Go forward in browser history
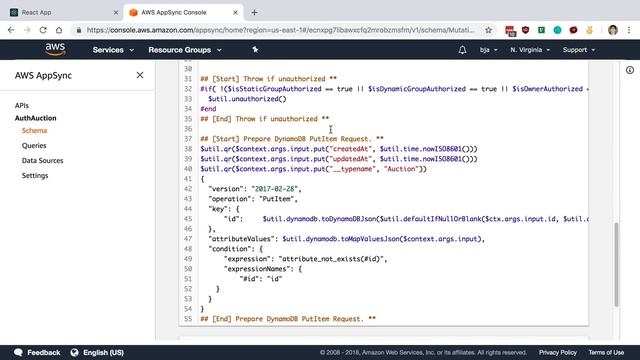Image resolution: width=640 pixels, height=360 pixels. tap(27, 30)
